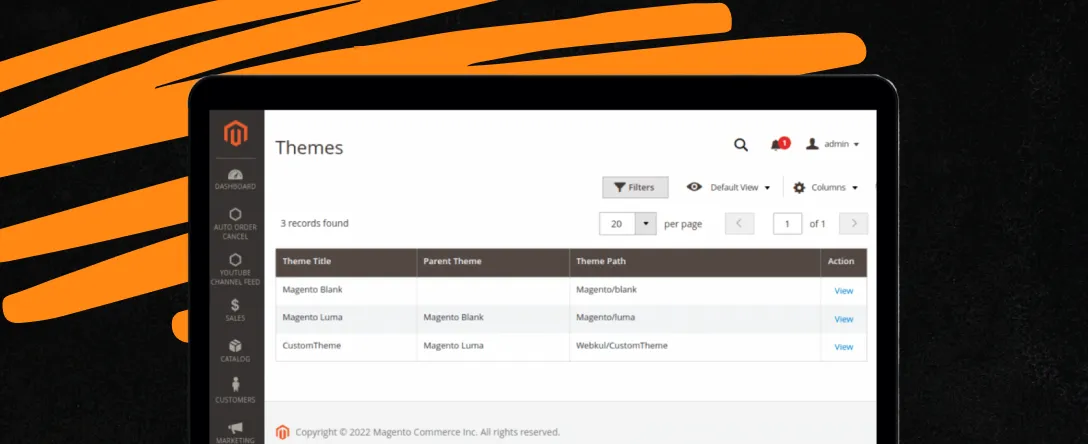The height and width of the screenshot is (444, 1088).
Task: Click the search magnifier icon
Action: (741, 144)
